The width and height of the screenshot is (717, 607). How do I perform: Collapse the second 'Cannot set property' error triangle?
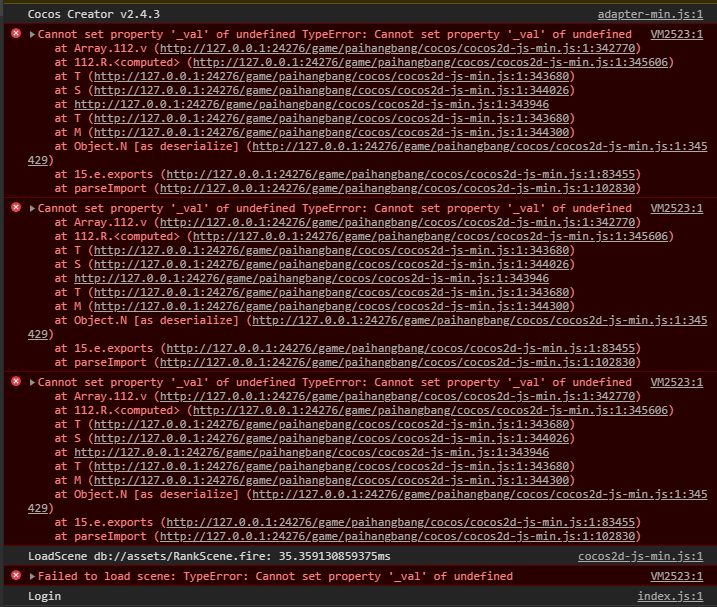pos(32,208)
